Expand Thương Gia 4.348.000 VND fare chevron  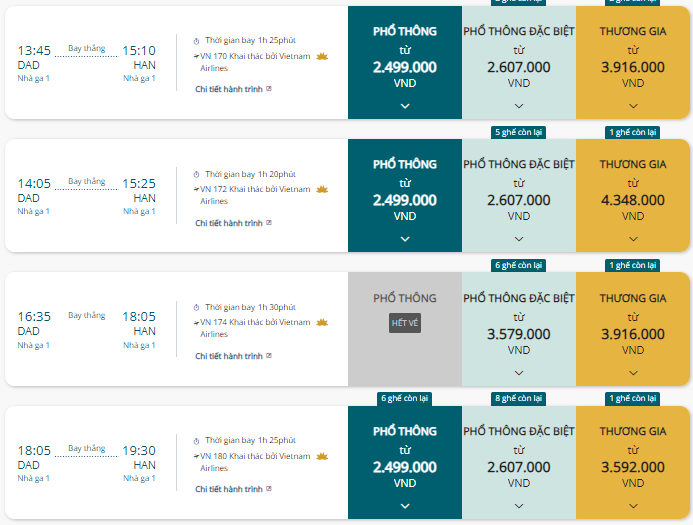[633, 239]
